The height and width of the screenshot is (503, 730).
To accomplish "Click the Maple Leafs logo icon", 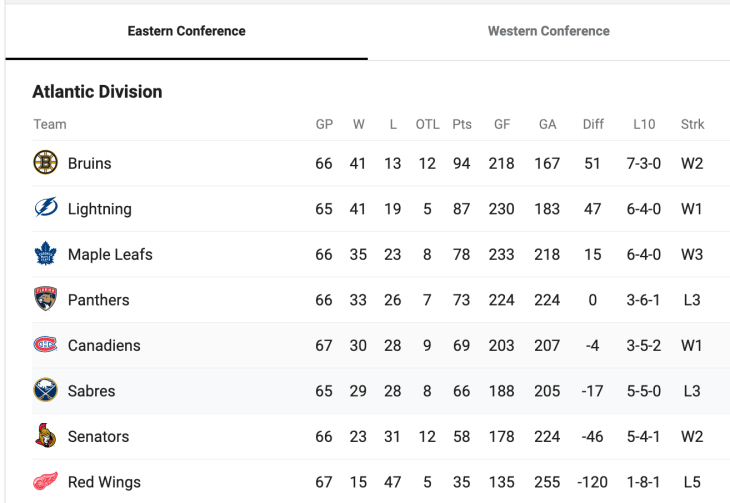I will [x=45, y=254].
